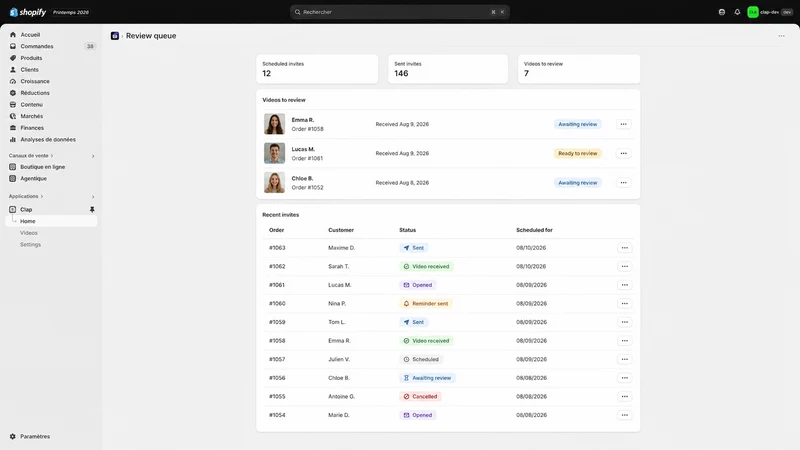The height and width of the screenshot is (450, 800).
Task: Open actions menu for Chloe B. video
Action: pos(623,182)
